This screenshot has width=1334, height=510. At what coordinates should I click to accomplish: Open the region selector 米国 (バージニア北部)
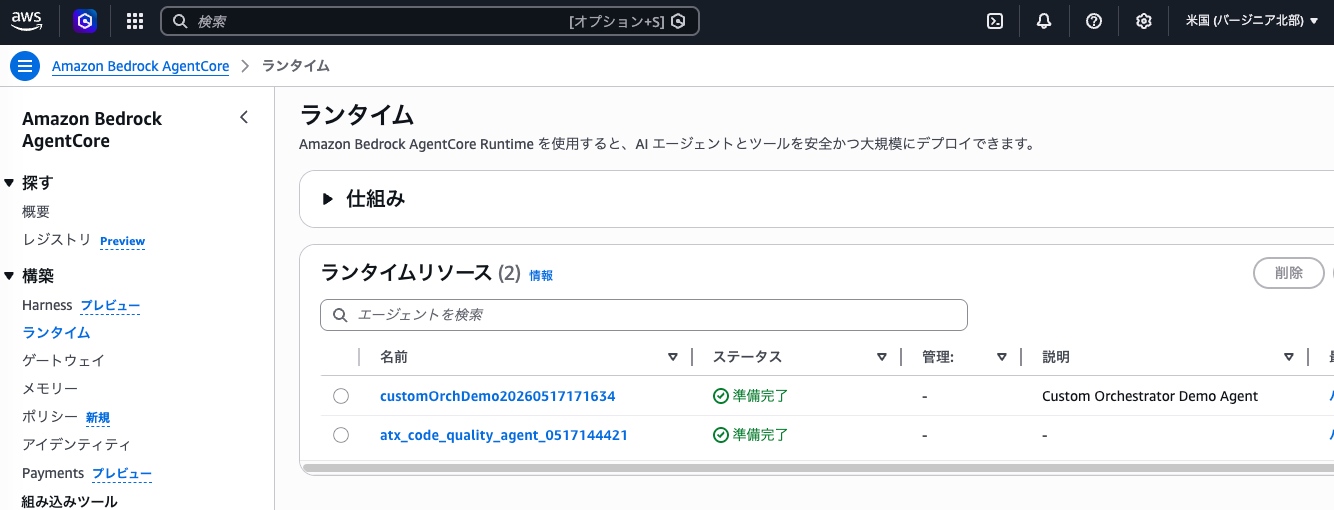[x=1251, y=21]
